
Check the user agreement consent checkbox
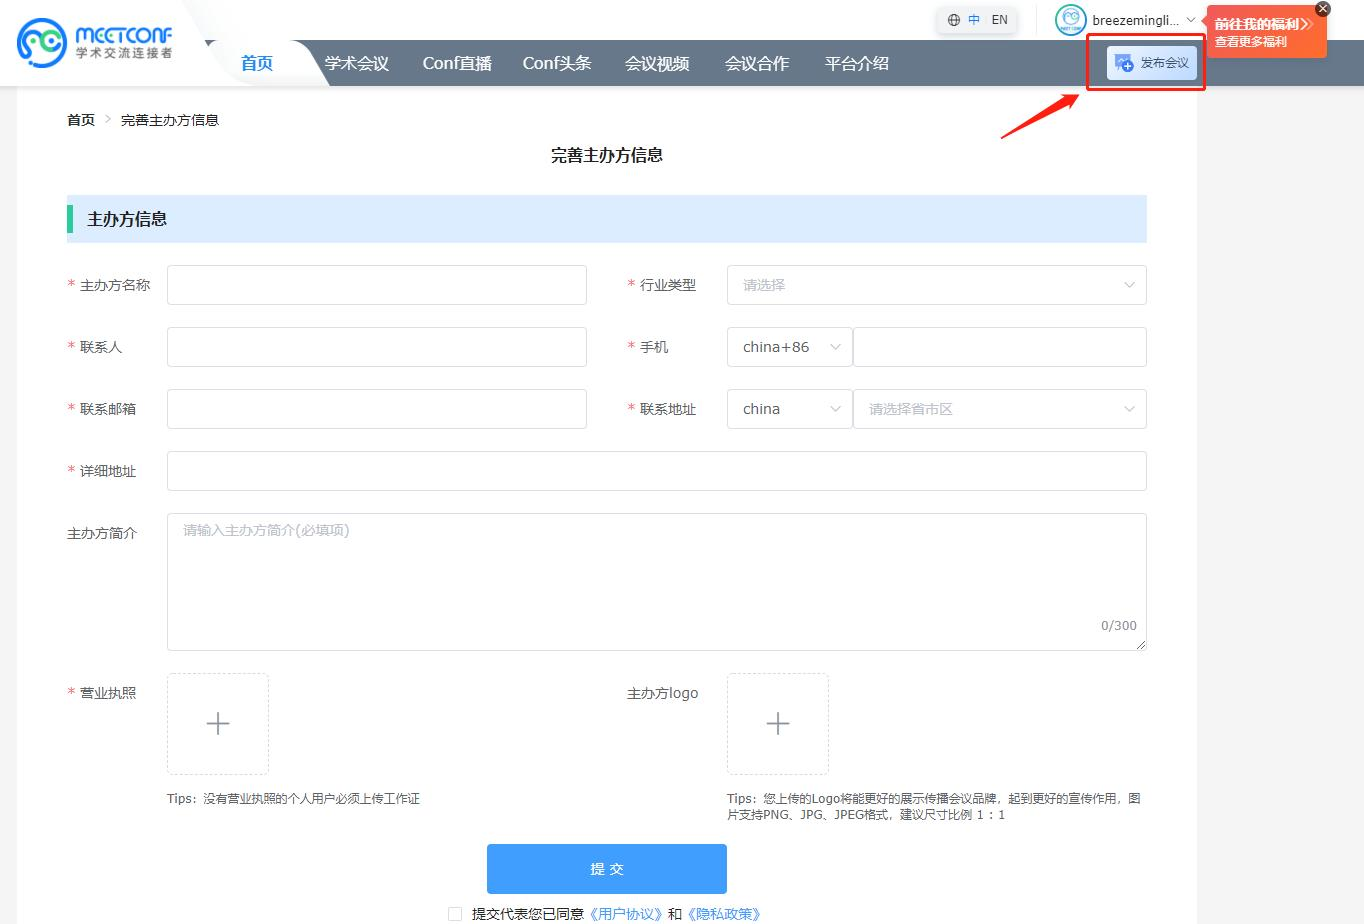pos(455,913)
